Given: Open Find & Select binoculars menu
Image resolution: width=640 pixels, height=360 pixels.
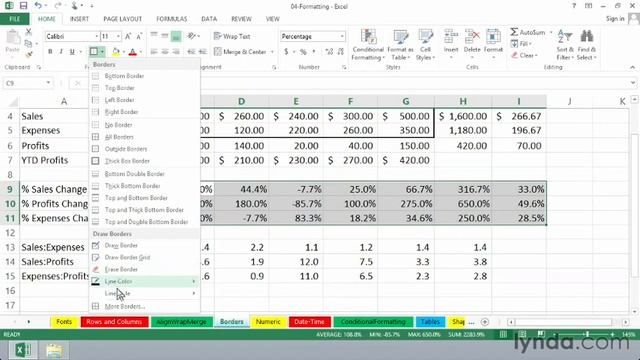Looking at the screenshot, I should tap(587, 45).
